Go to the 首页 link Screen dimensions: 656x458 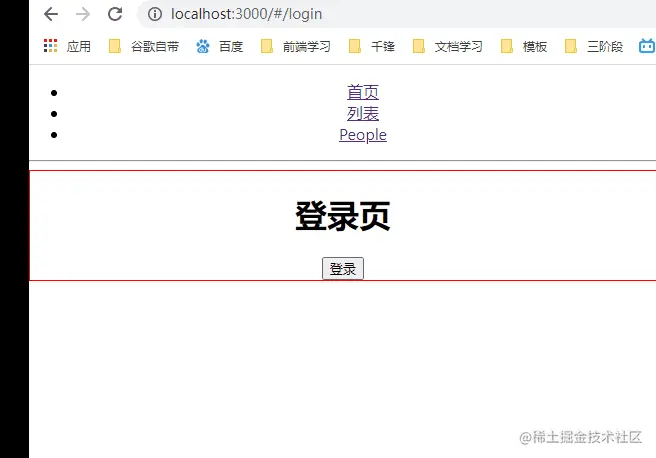(x=363, y=92)
